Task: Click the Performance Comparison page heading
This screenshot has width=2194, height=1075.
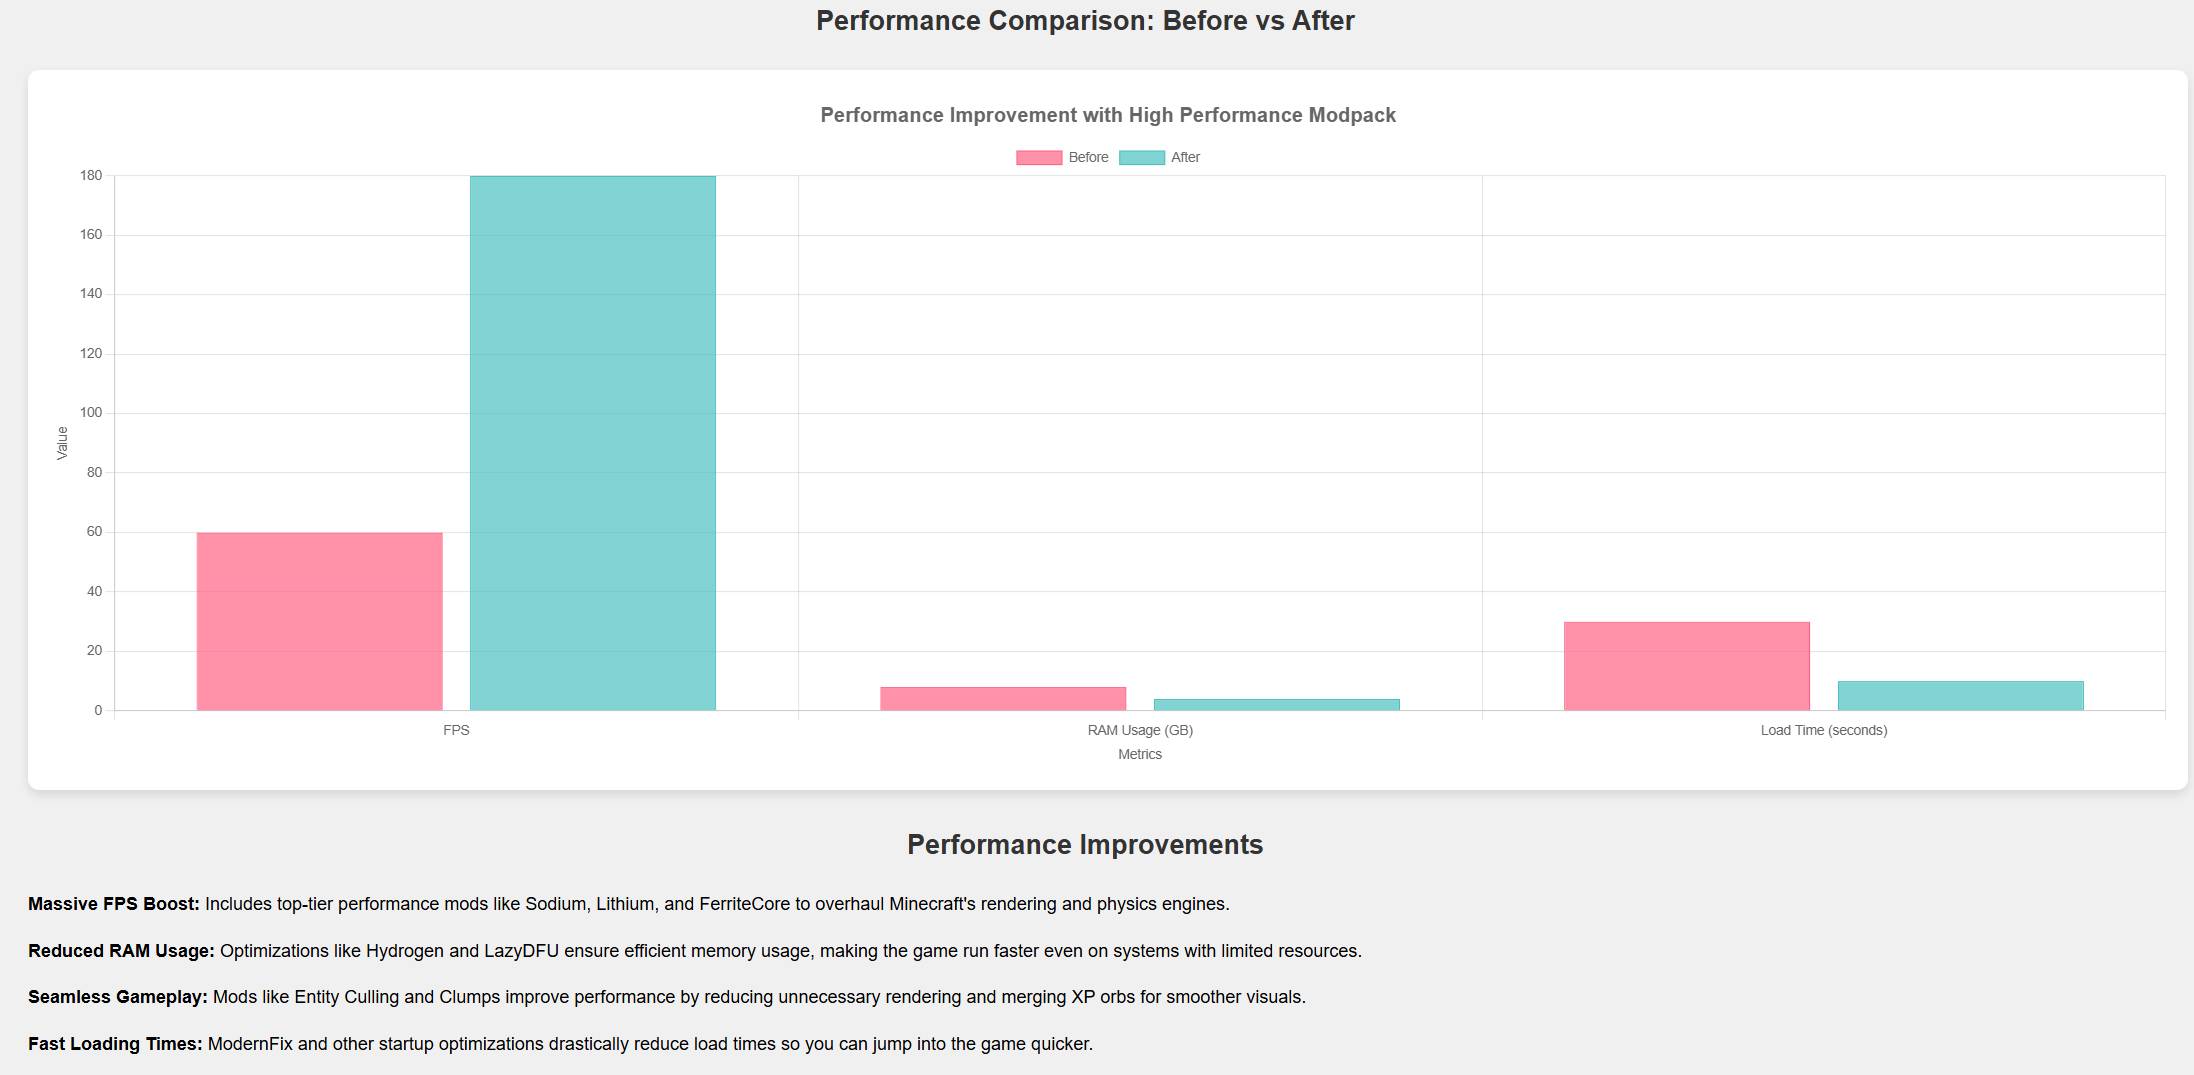Action: pos(1085,21)
